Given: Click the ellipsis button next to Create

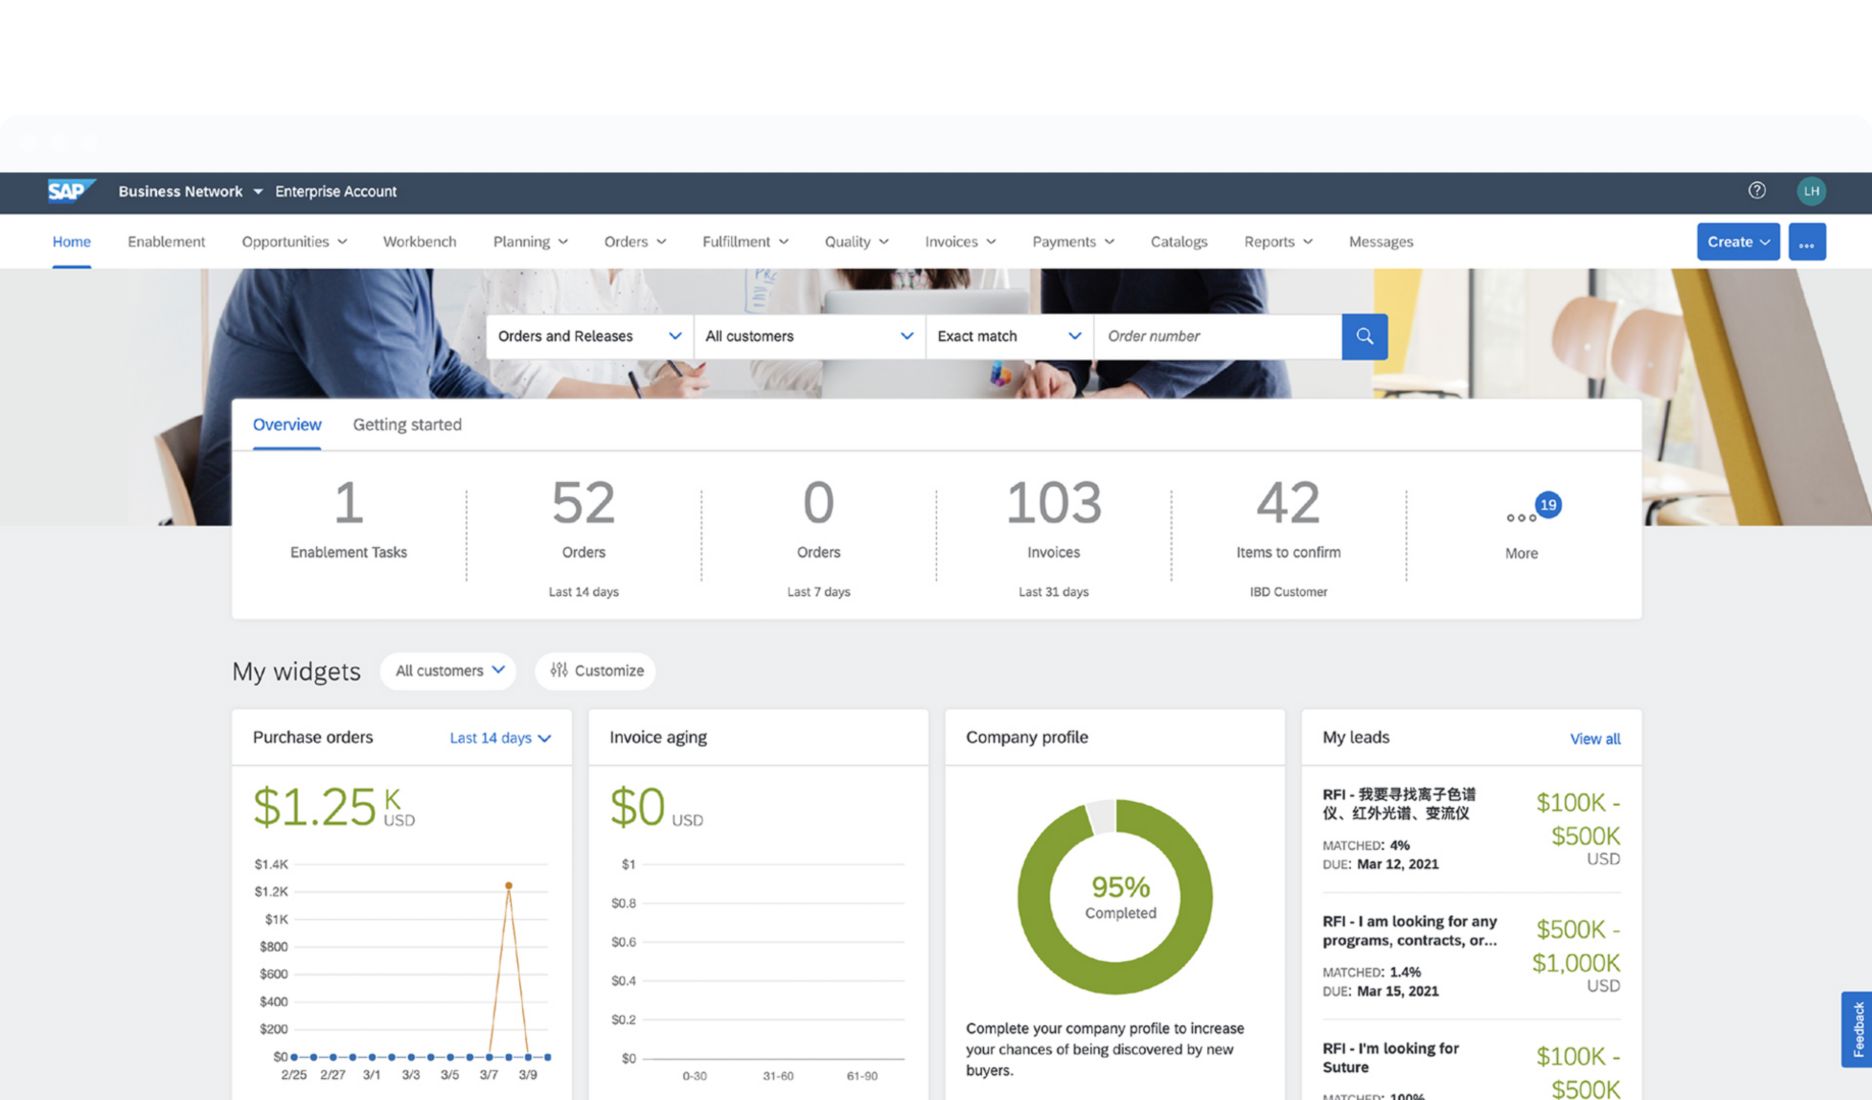Looking at the screenshot, I should (x=1807, y=241).
